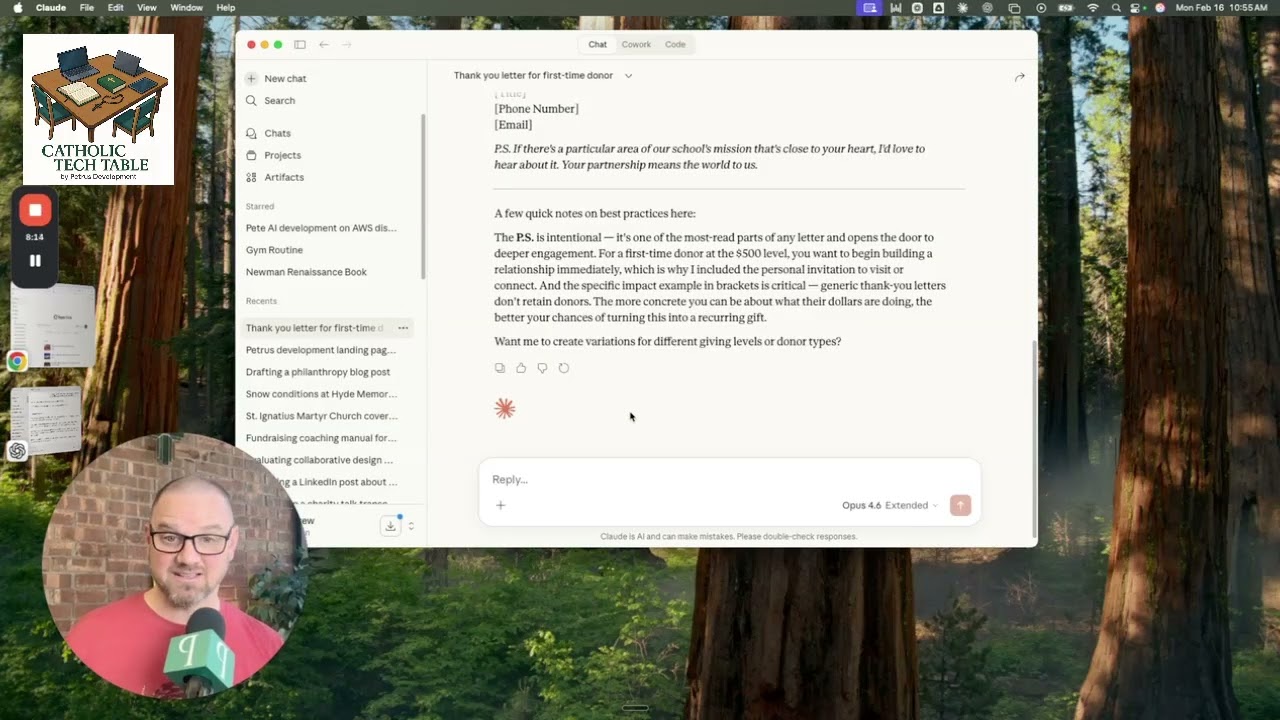Give the response a thumbs up
This screenshot has height=720, width=1280.
521,368
